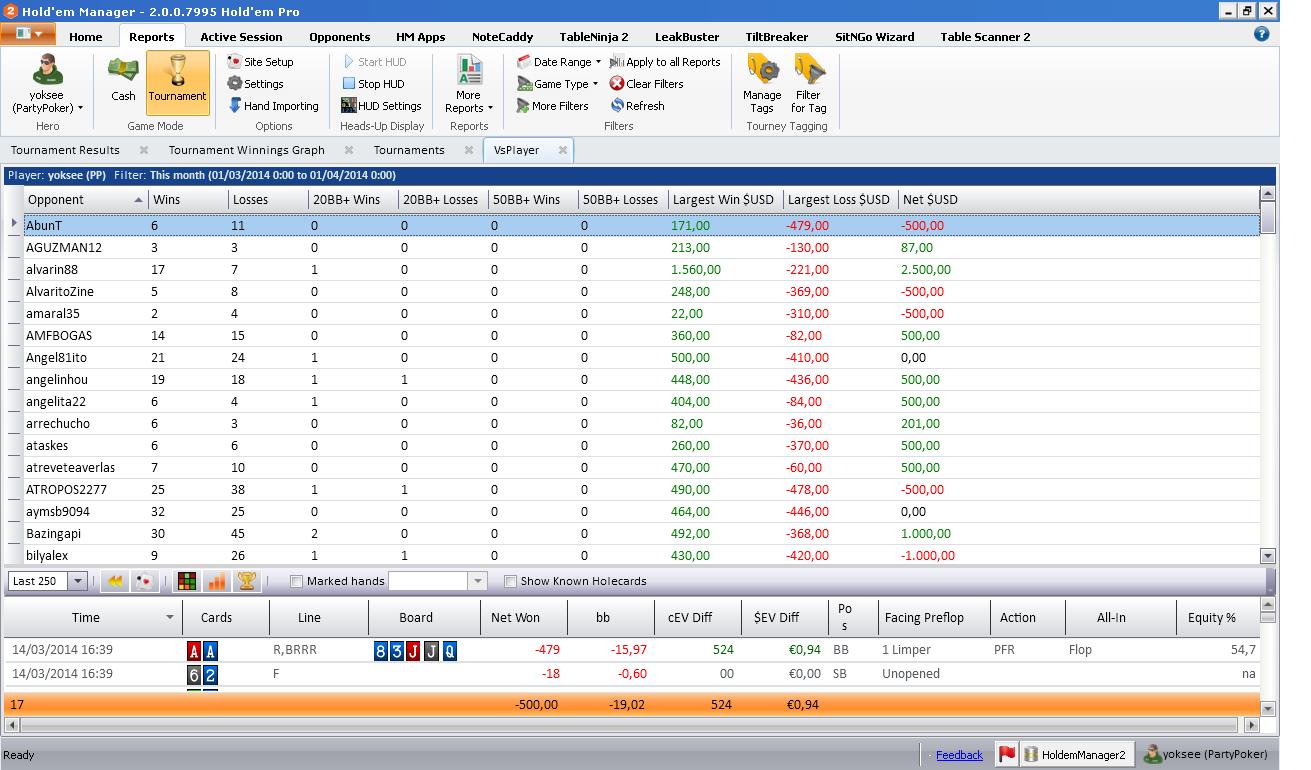The image size is (1311, 770).
Task: Sort by the Opponent column header
Action: tap(84, 200)
